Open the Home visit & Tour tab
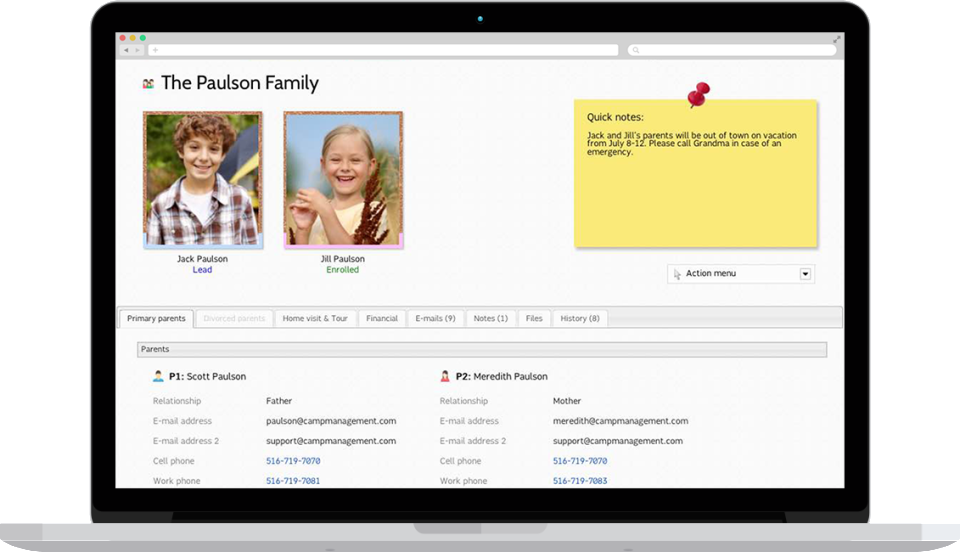This screenshot has height=552, width=960. [x=315, y=318]
